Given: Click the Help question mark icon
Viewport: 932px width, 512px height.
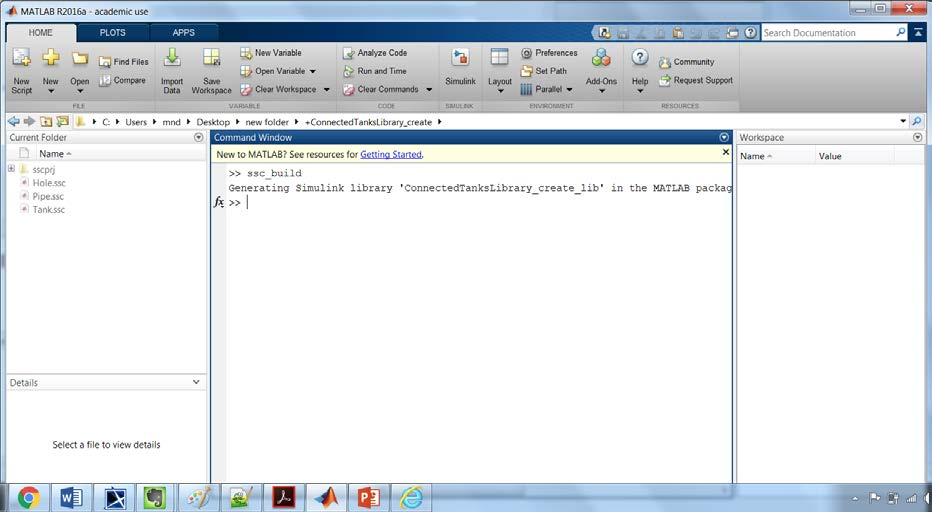Looking at the screenshot, I should click(640, 57).
